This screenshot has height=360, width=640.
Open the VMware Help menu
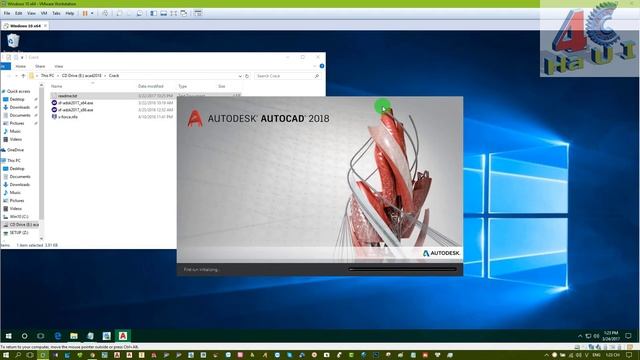click(70, 13)
